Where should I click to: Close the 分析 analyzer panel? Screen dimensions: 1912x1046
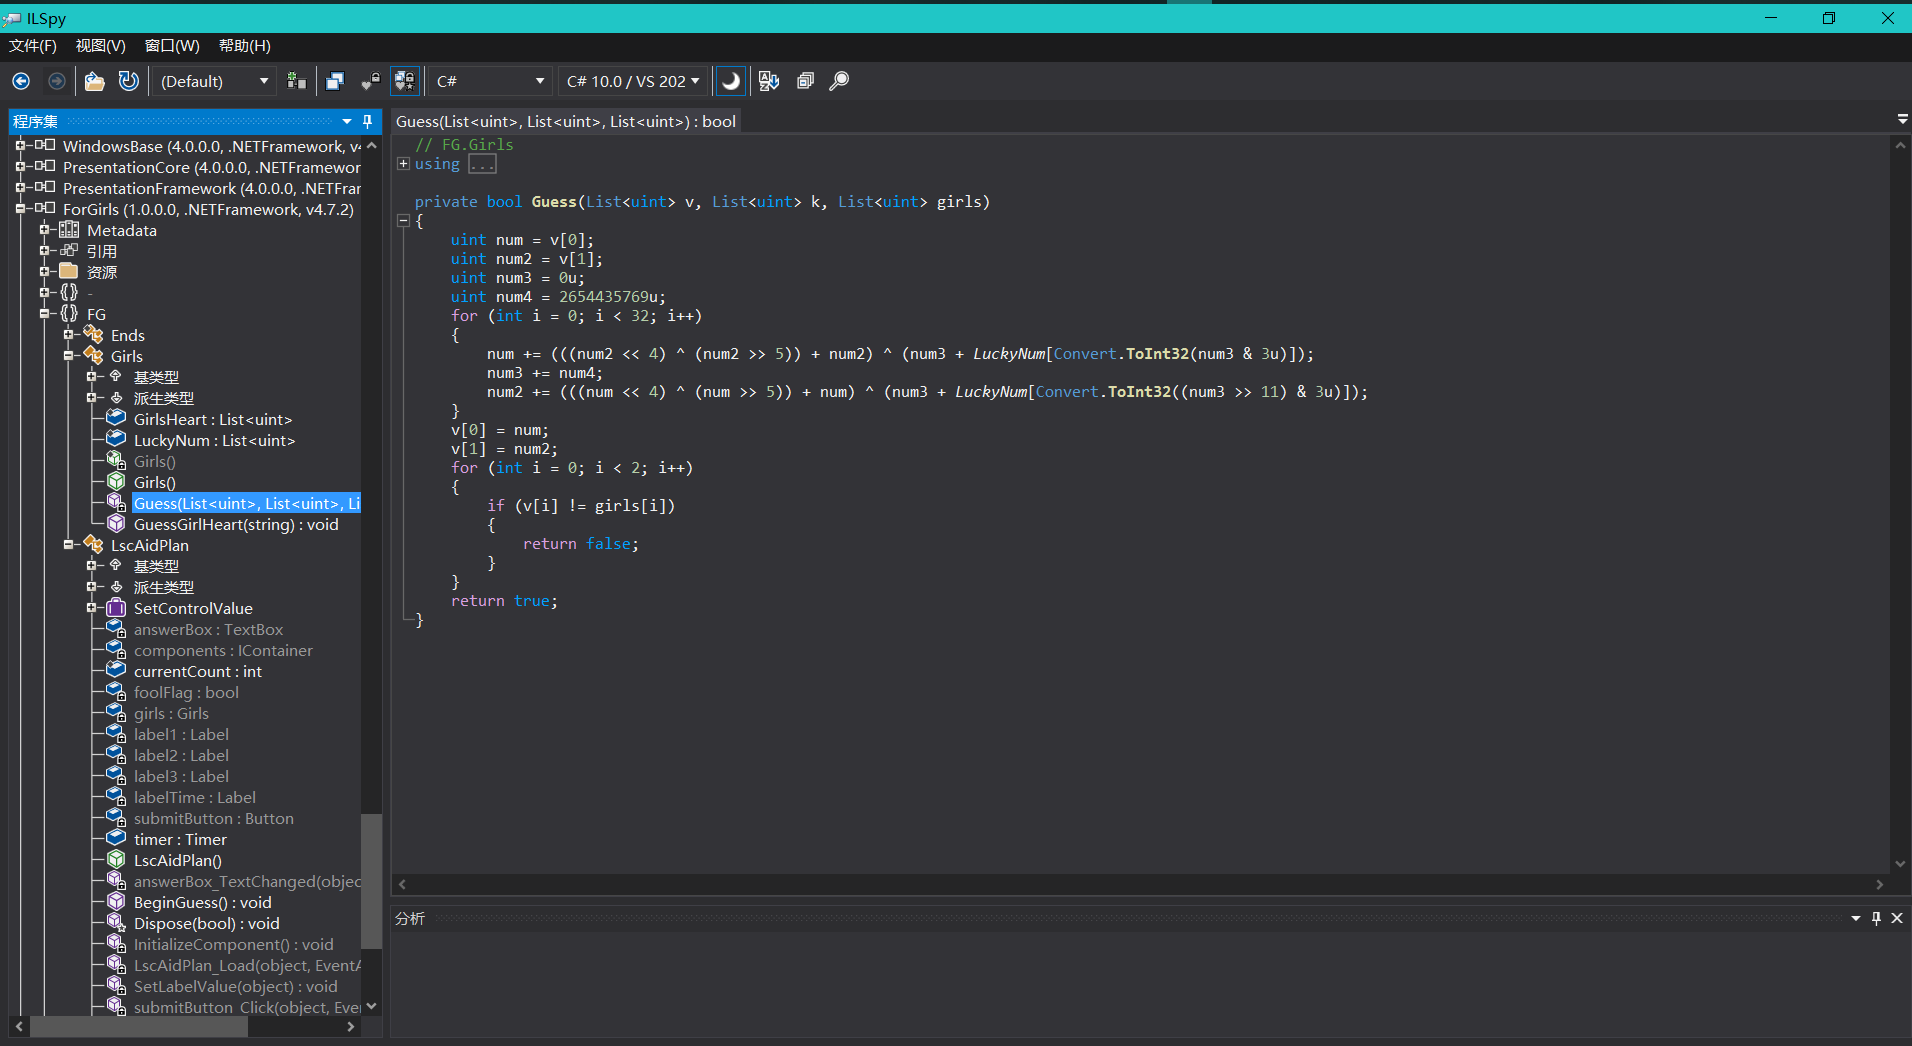[x=1897, y=918]
